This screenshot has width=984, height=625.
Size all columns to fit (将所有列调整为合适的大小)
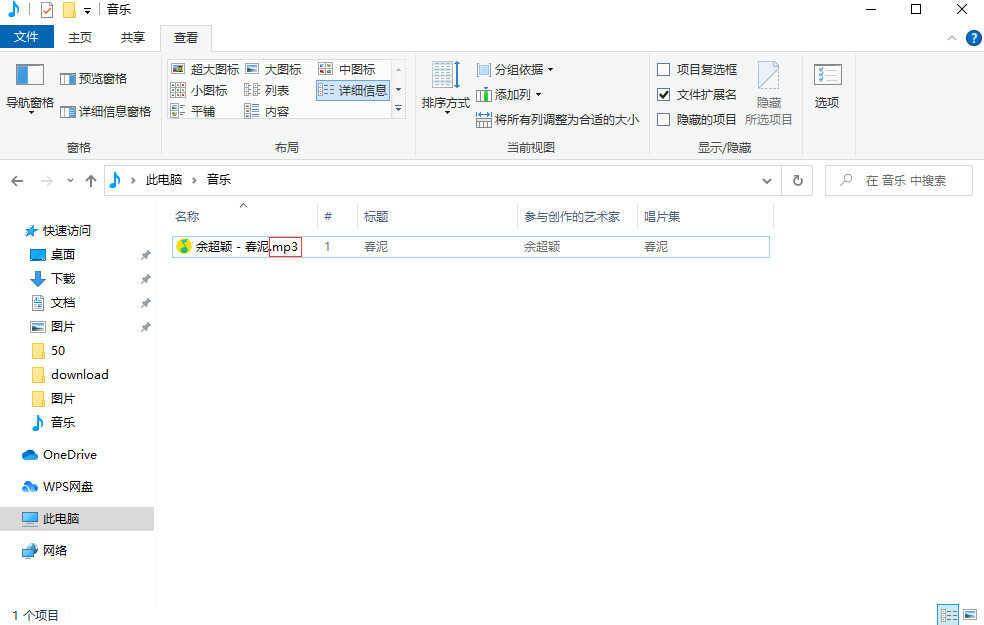coord(558,119)
